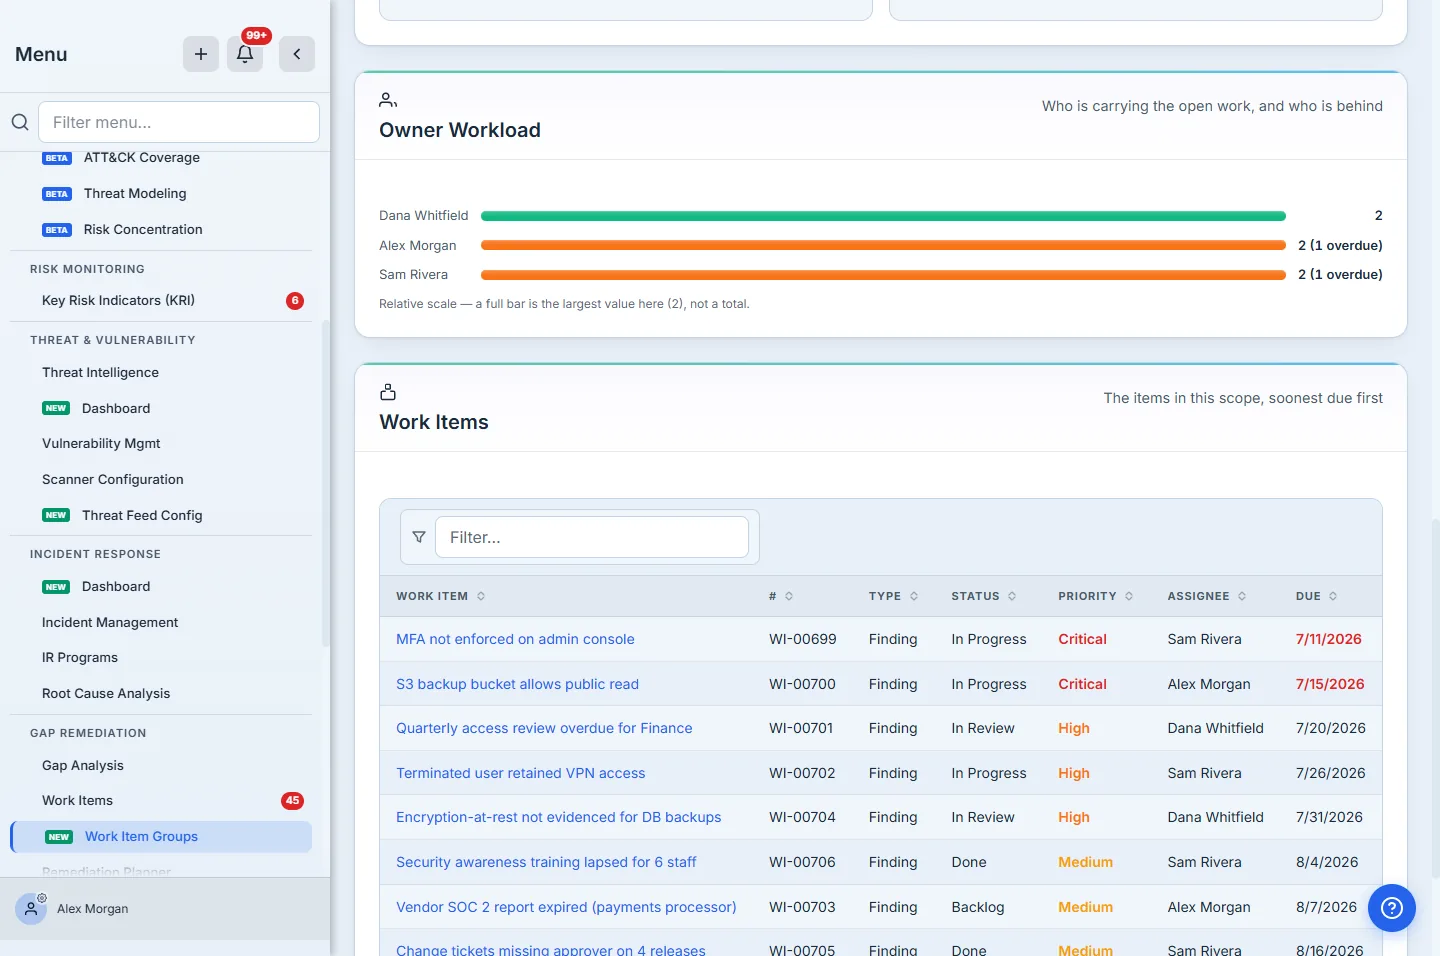Viewport: 1440px width, 956px height.
Task: Focus the Work Items Filter field
Action: pos(592,537)
